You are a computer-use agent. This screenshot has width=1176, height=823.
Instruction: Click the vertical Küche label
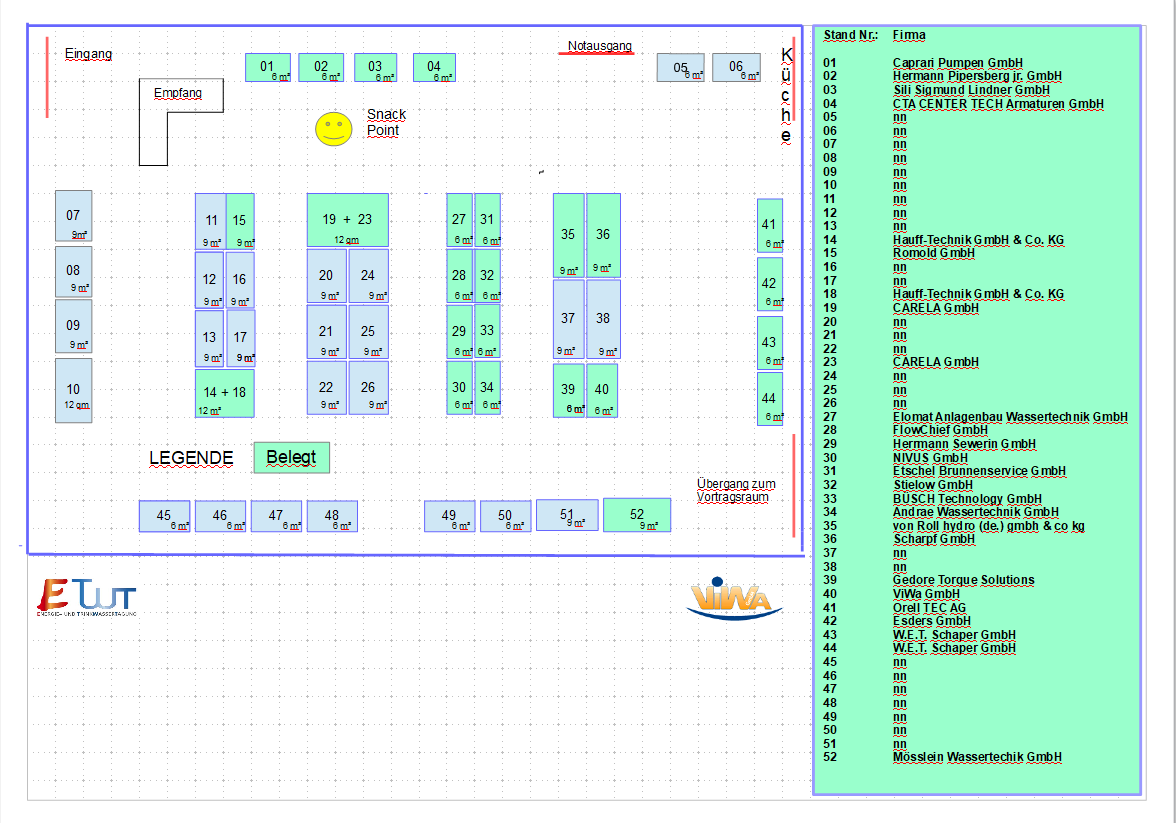tap(786, 95)
